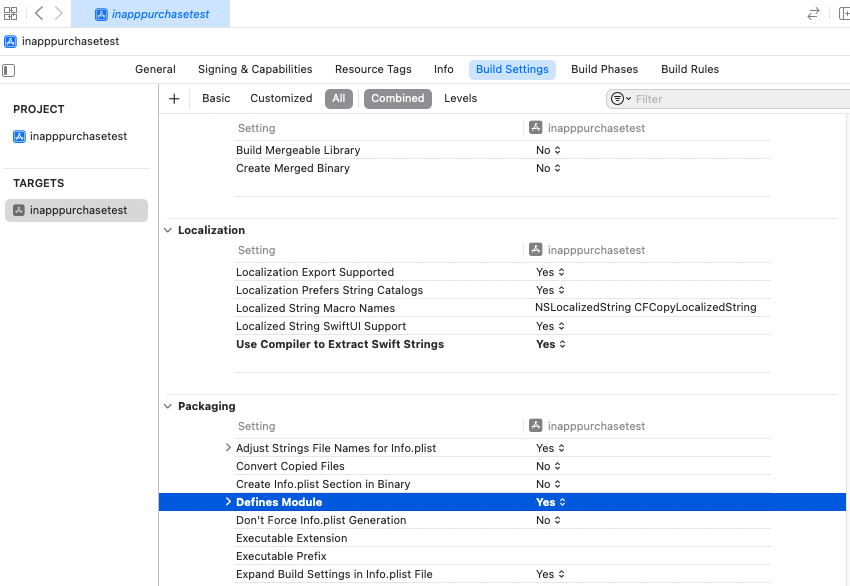Screen dimensions: 850x586
Task: Switch to the Levels view
Action: click(x=460, y=98)
